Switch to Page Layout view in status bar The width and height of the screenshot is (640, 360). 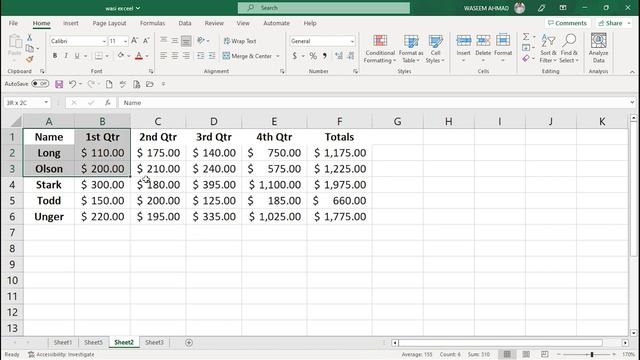click(526, 354)
